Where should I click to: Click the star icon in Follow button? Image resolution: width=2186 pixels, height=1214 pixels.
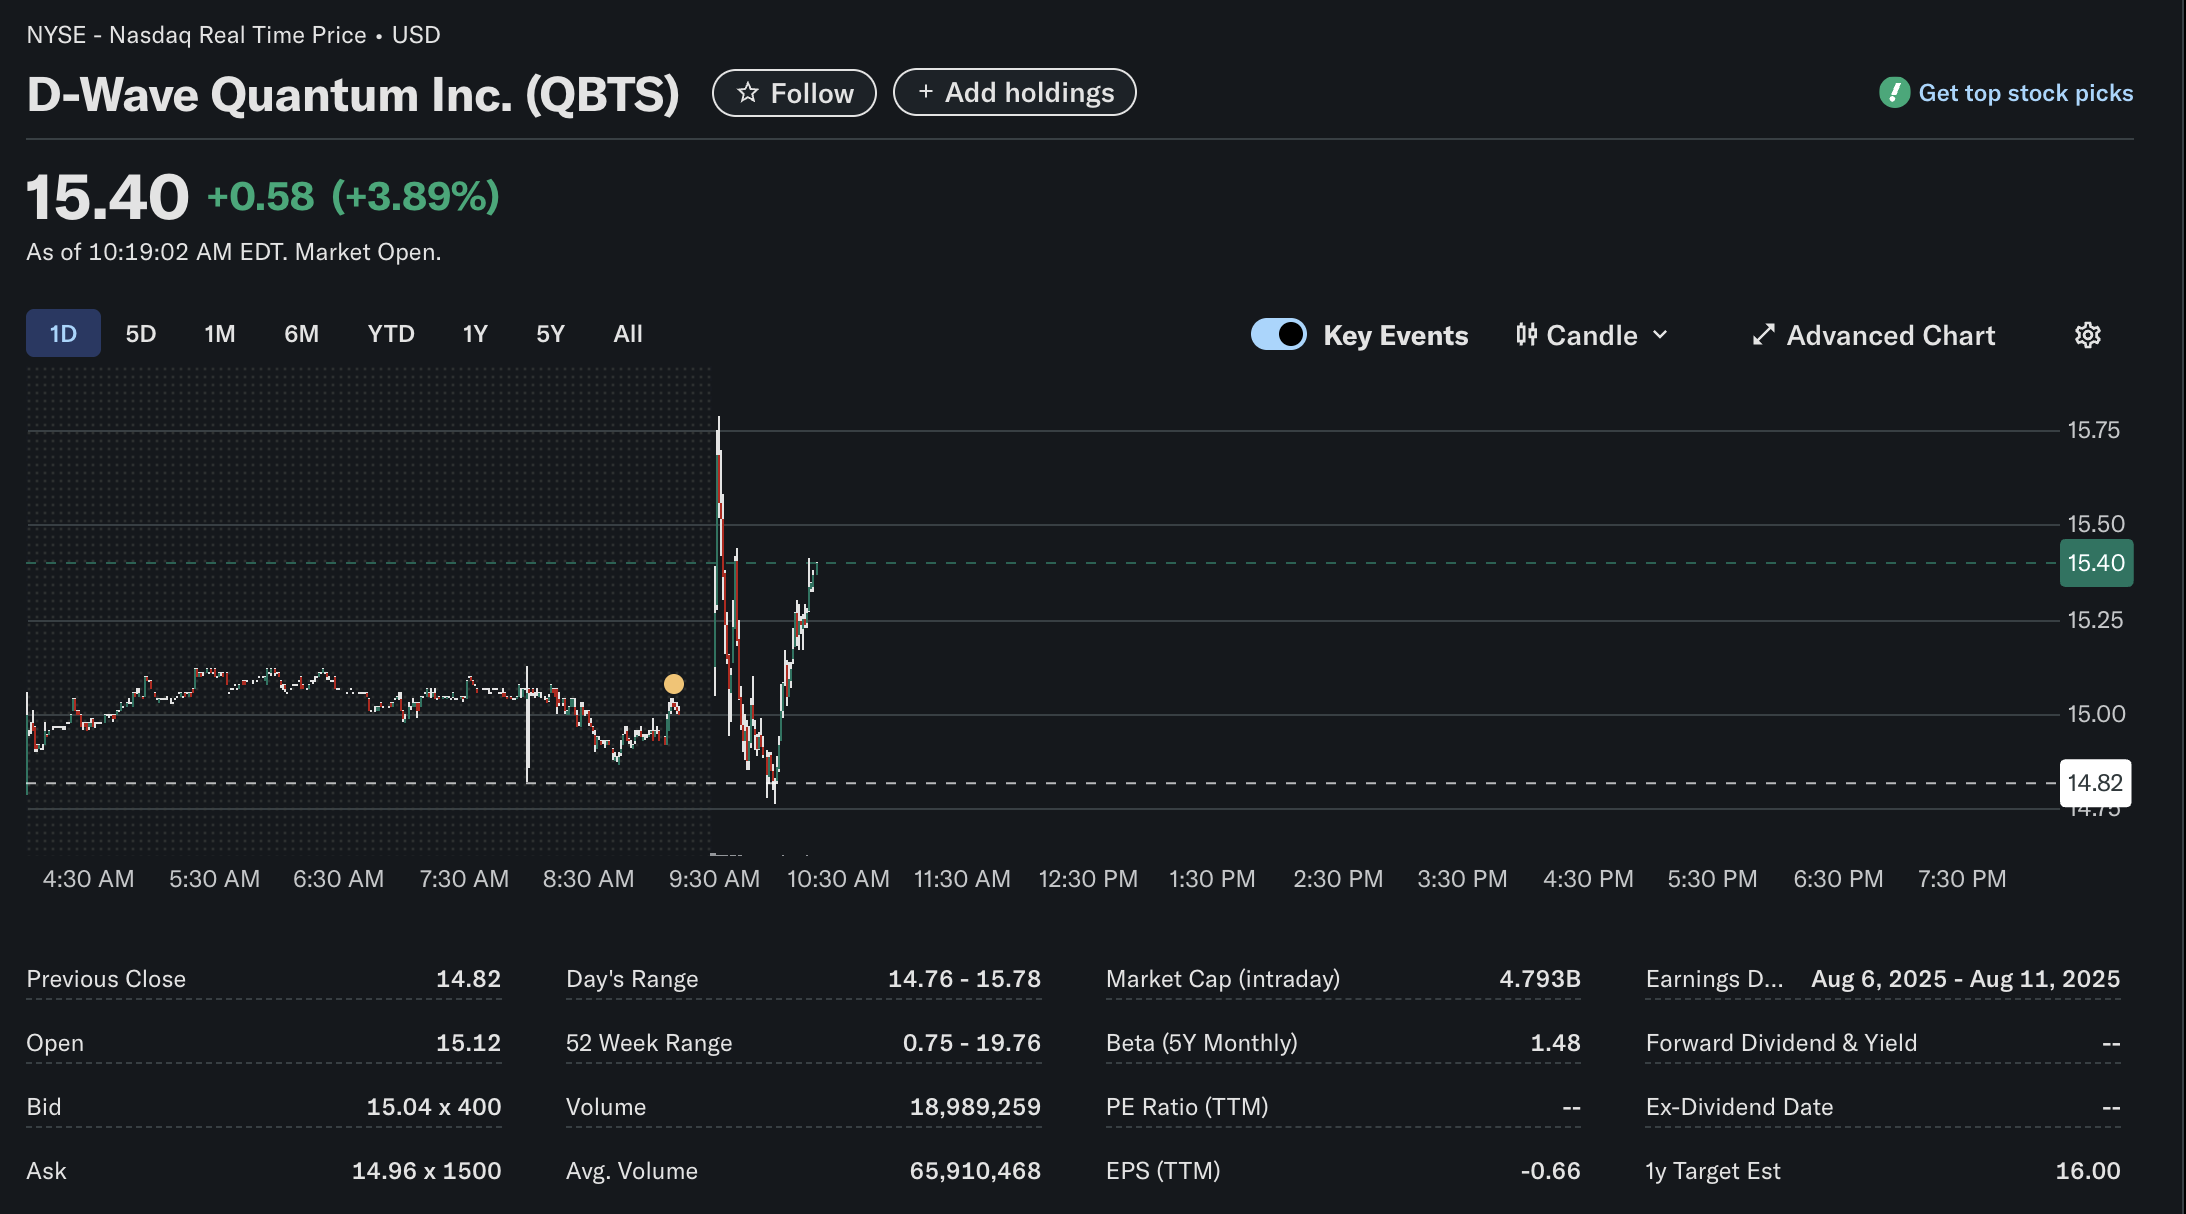[748, 93]
